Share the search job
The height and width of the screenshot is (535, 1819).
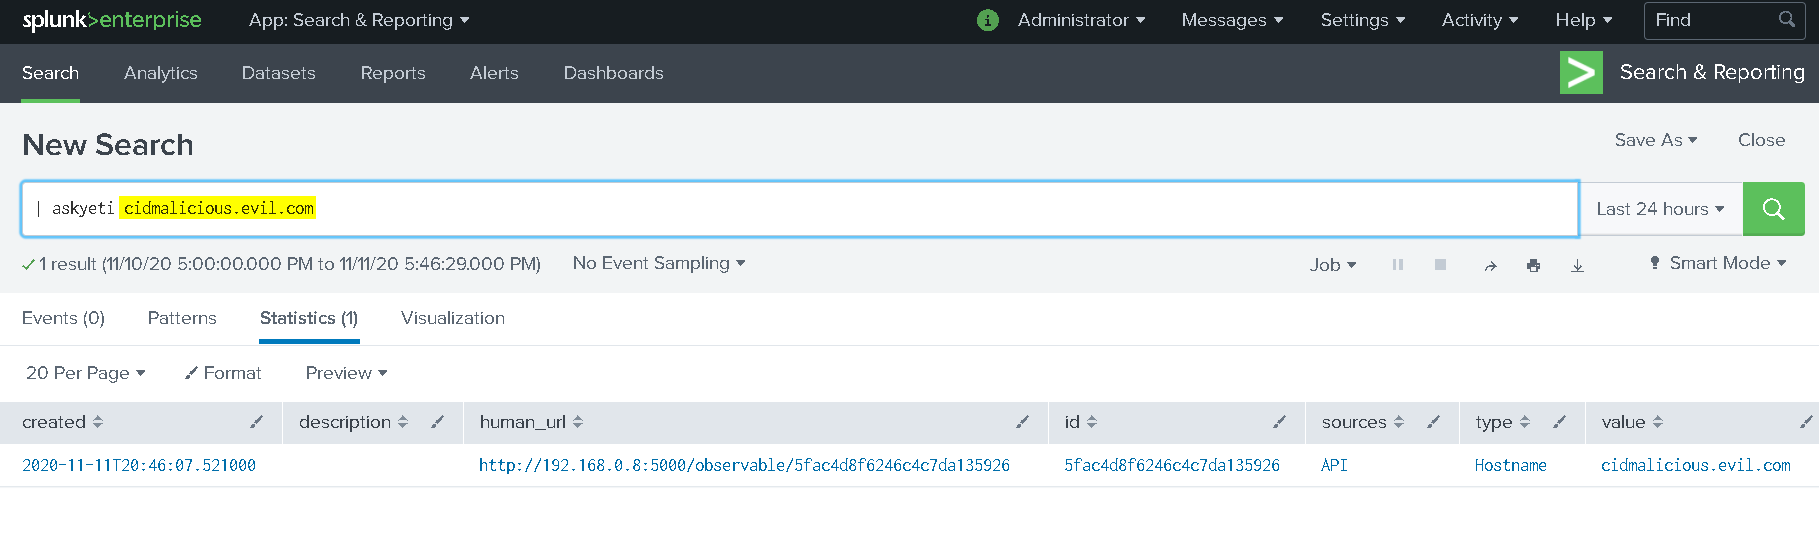click(x=1490, y=265)
